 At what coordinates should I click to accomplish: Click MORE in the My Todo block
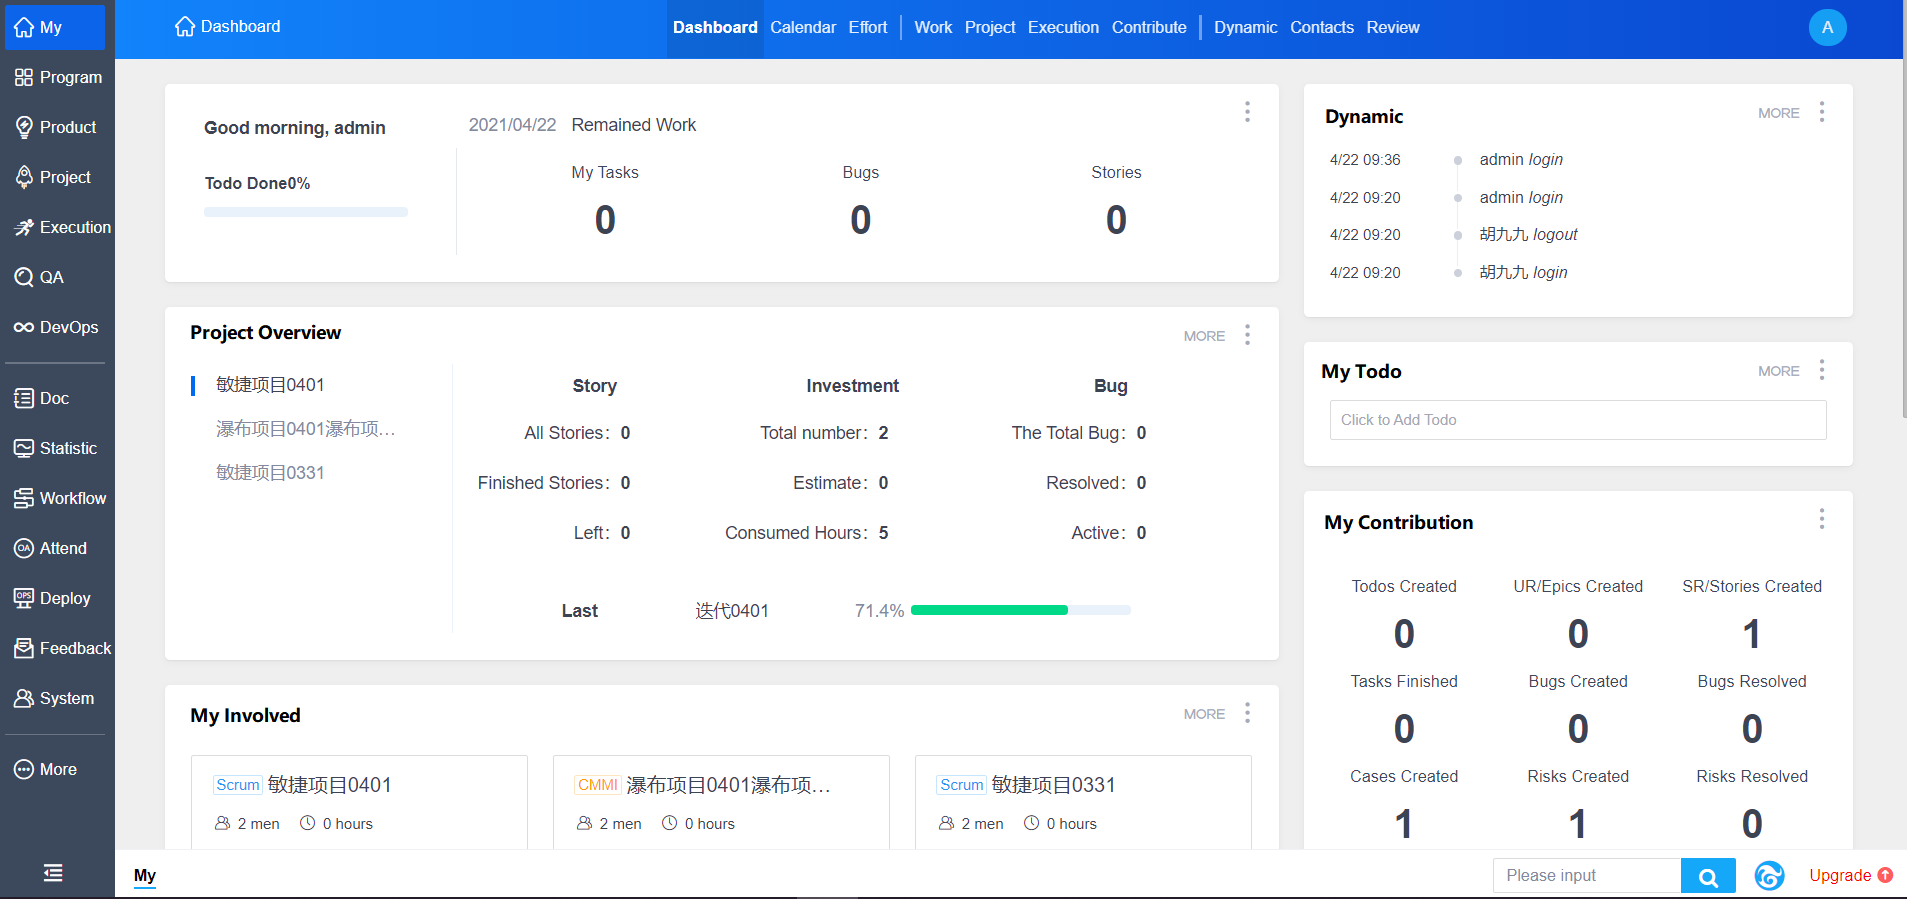[1778, 371]
